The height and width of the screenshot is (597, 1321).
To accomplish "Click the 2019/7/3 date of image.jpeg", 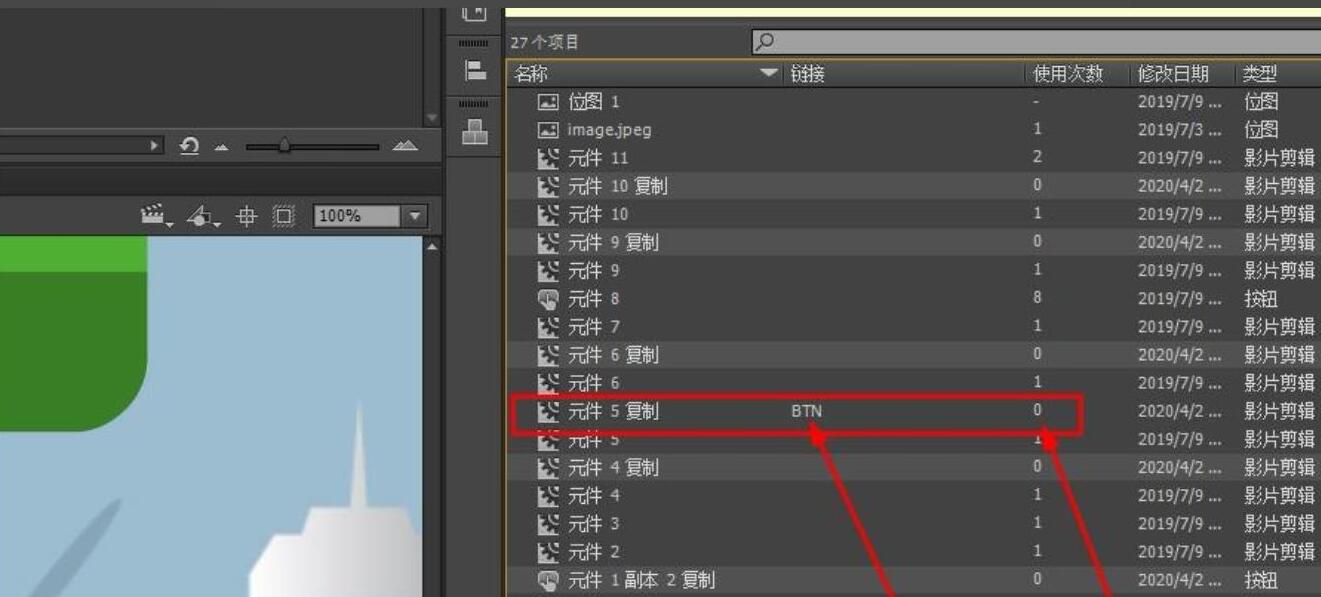I will pyautogui.click(x=1180, y=130).
